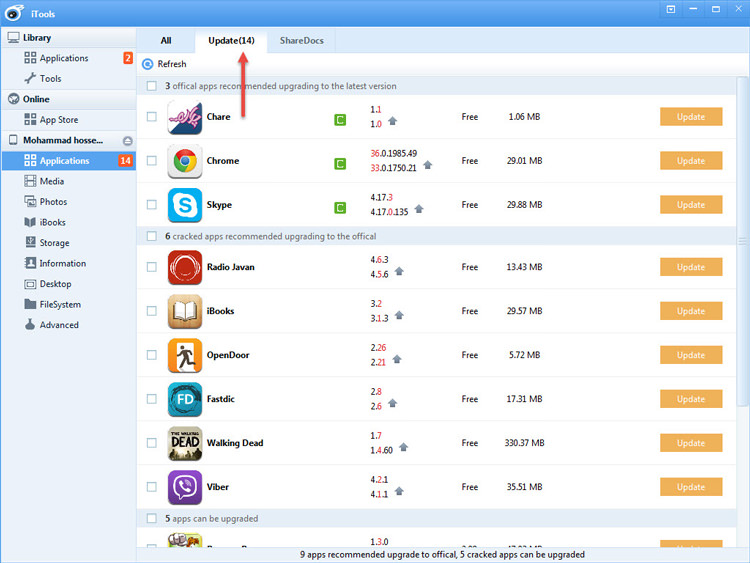
Task: Select all 6 cracked apps checkbox
Action: coord(151,236)
